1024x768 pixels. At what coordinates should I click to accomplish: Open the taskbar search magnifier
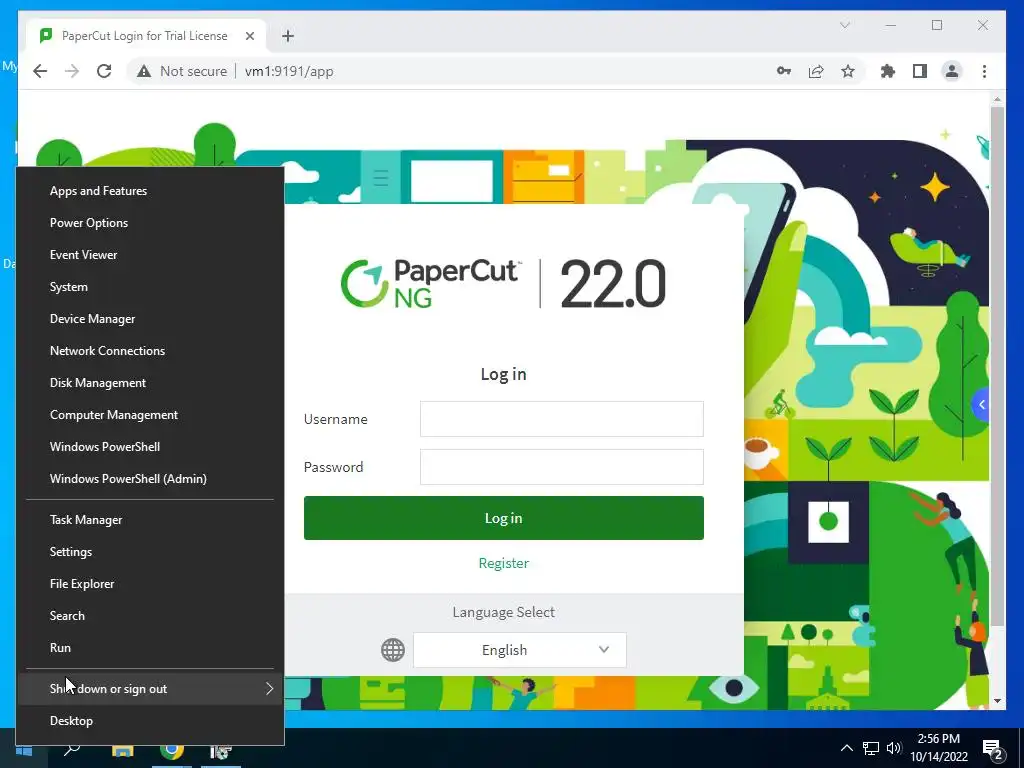[72, 749]
